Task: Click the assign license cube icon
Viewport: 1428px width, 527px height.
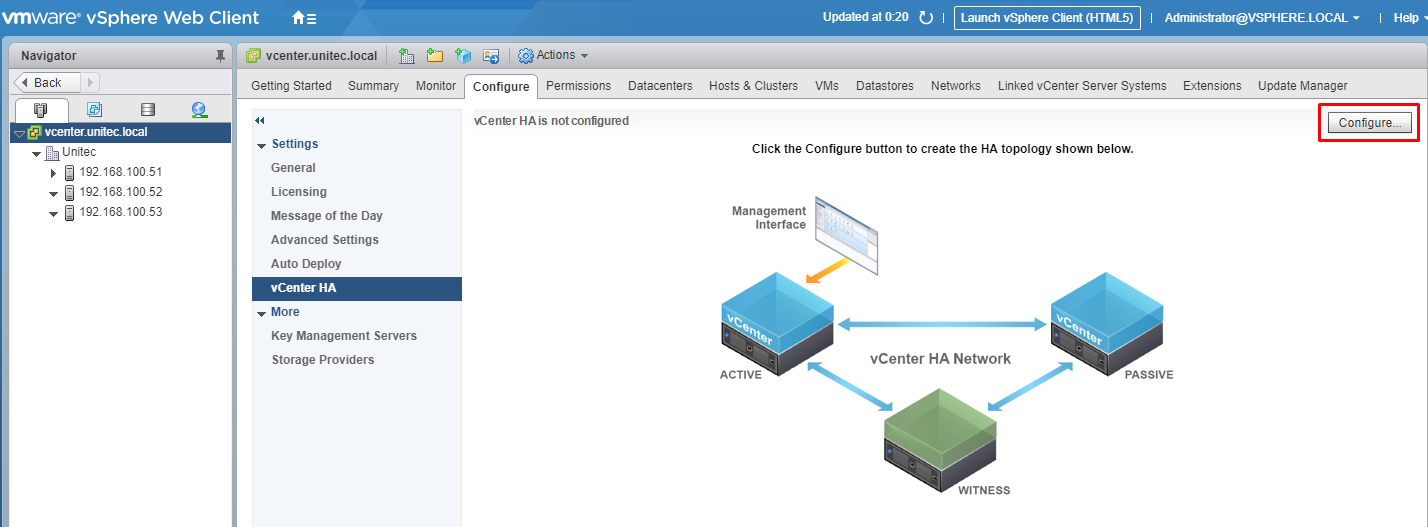Action: [x=463, y=56]
